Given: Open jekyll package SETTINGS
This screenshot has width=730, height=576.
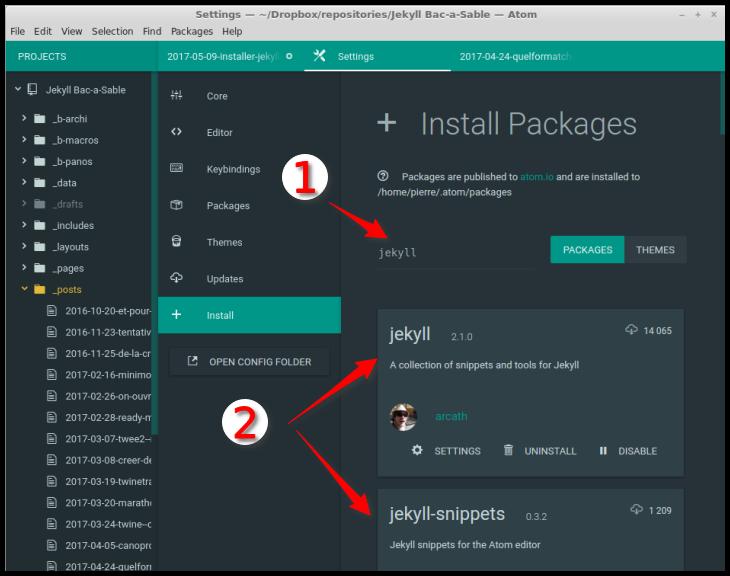Looking at the screenshot, I should coord(446,450).
